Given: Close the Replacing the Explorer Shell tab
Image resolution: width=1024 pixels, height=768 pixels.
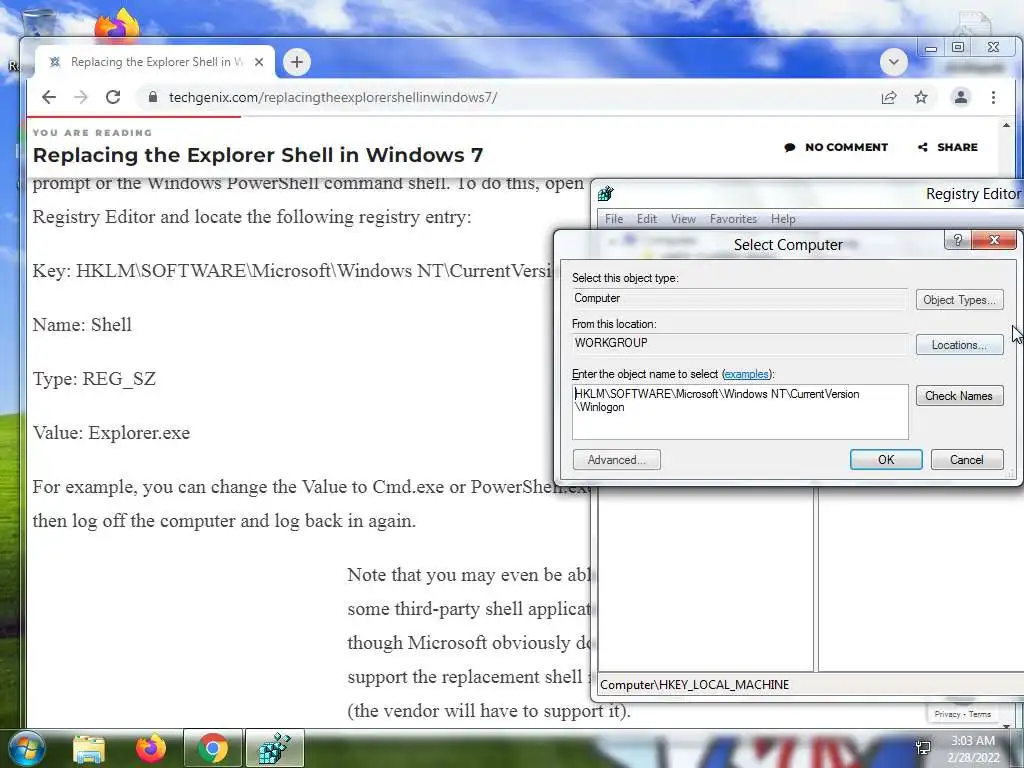Looking at the screenshot, I should 259,62.
